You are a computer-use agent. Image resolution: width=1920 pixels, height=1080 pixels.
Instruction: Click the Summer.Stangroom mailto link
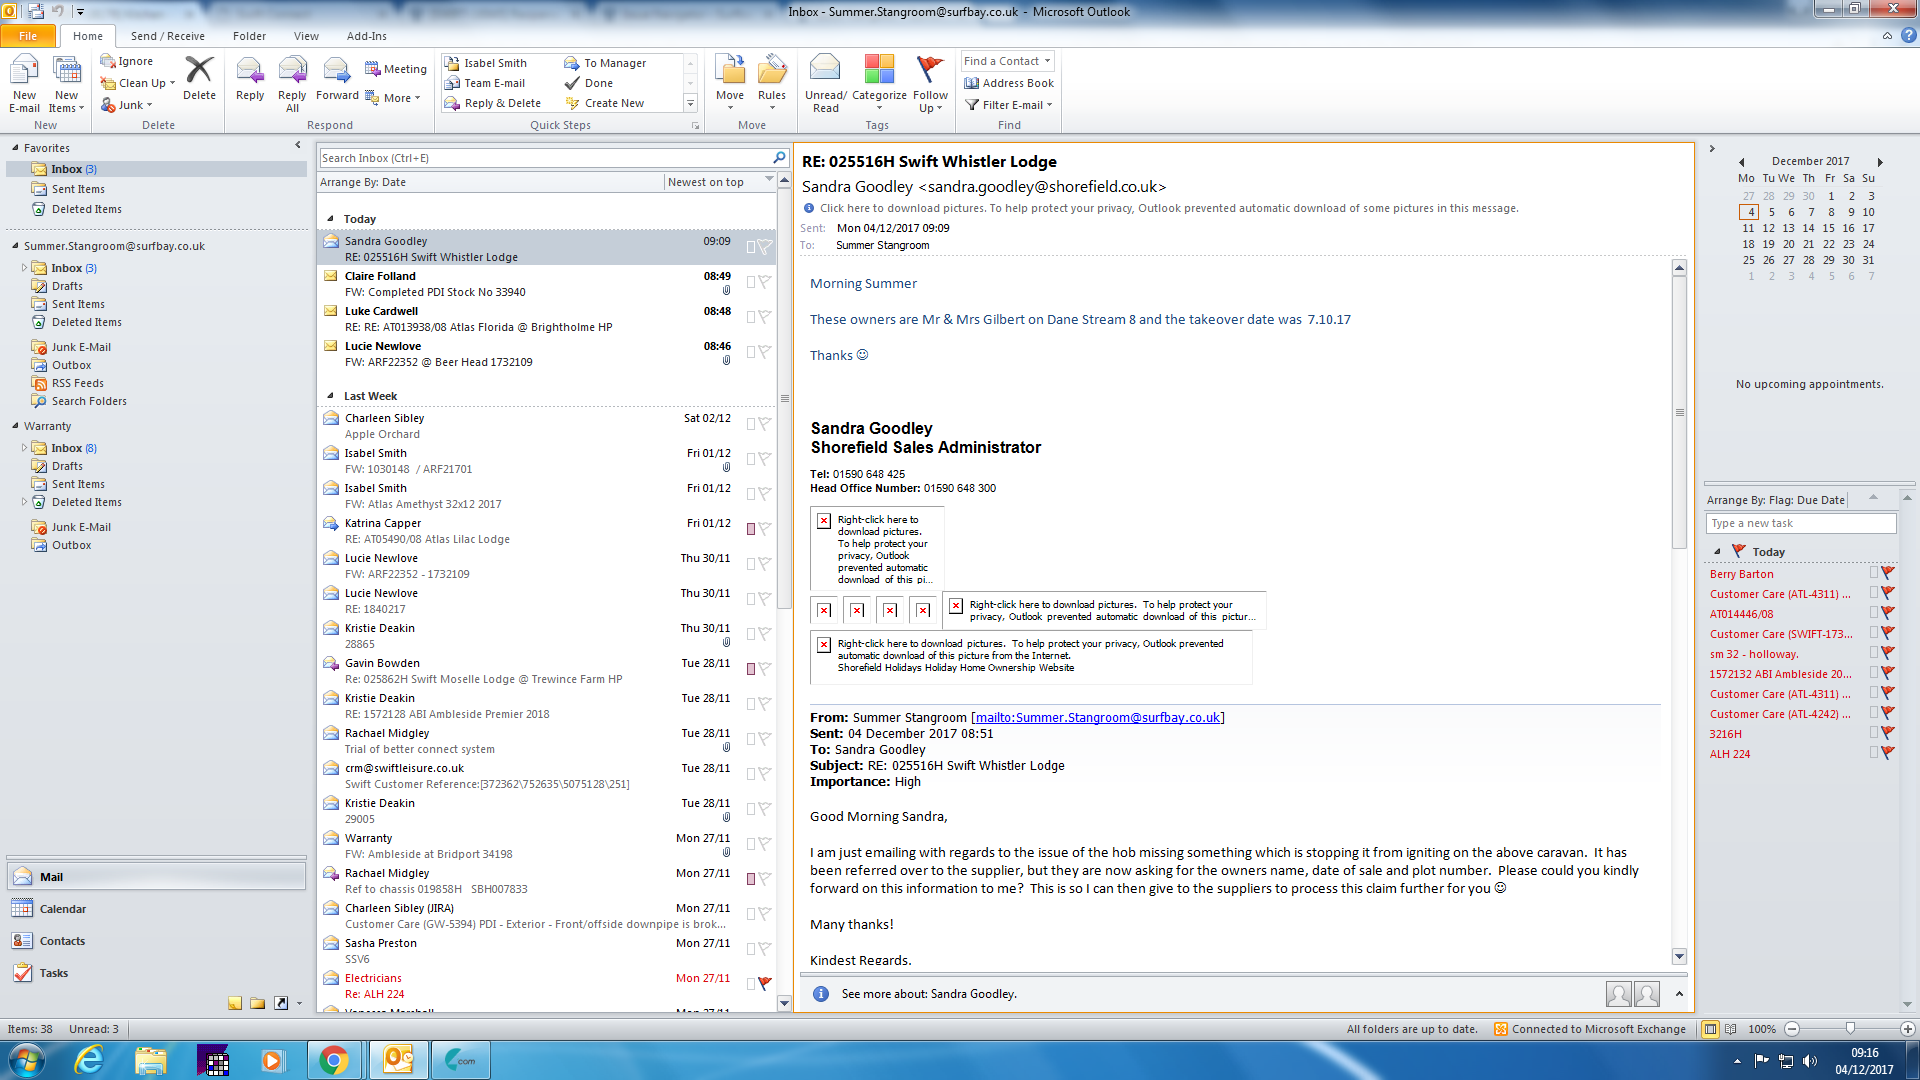pyautogui.click(x=1097, y=717)
